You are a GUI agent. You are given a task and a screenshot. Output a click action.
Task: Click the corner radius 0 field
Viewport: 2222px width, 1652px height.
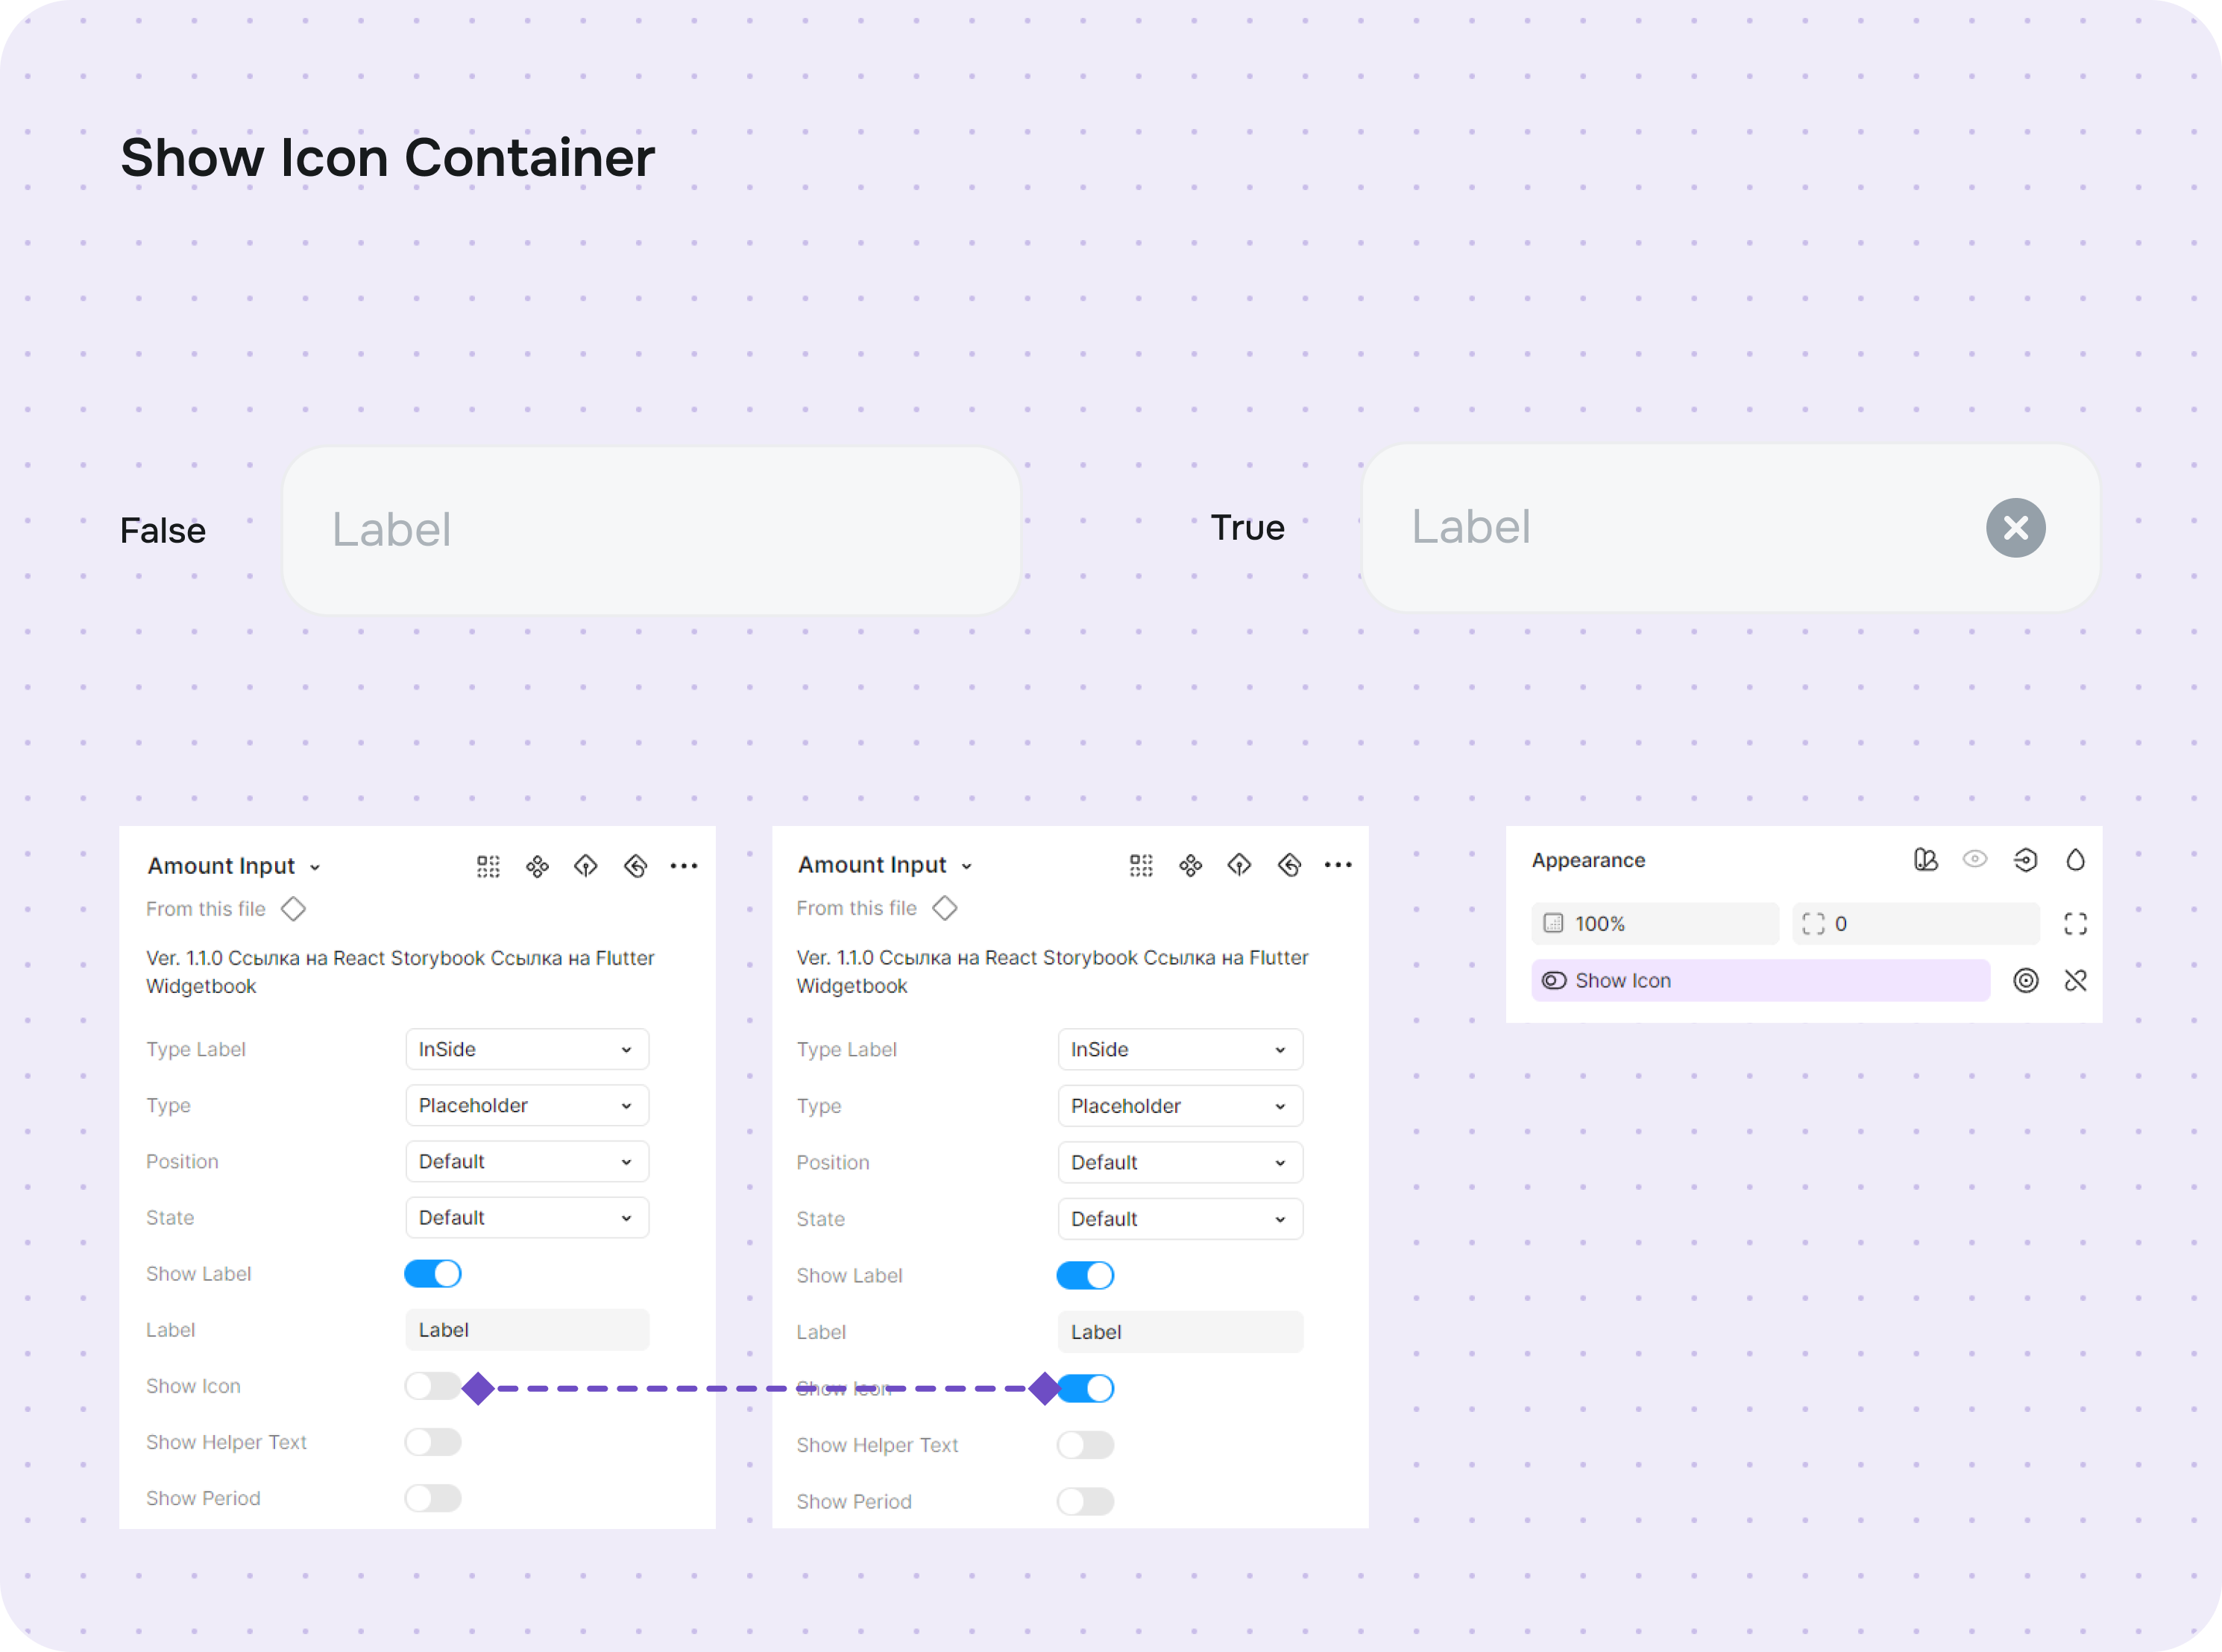coord(1915,924)
